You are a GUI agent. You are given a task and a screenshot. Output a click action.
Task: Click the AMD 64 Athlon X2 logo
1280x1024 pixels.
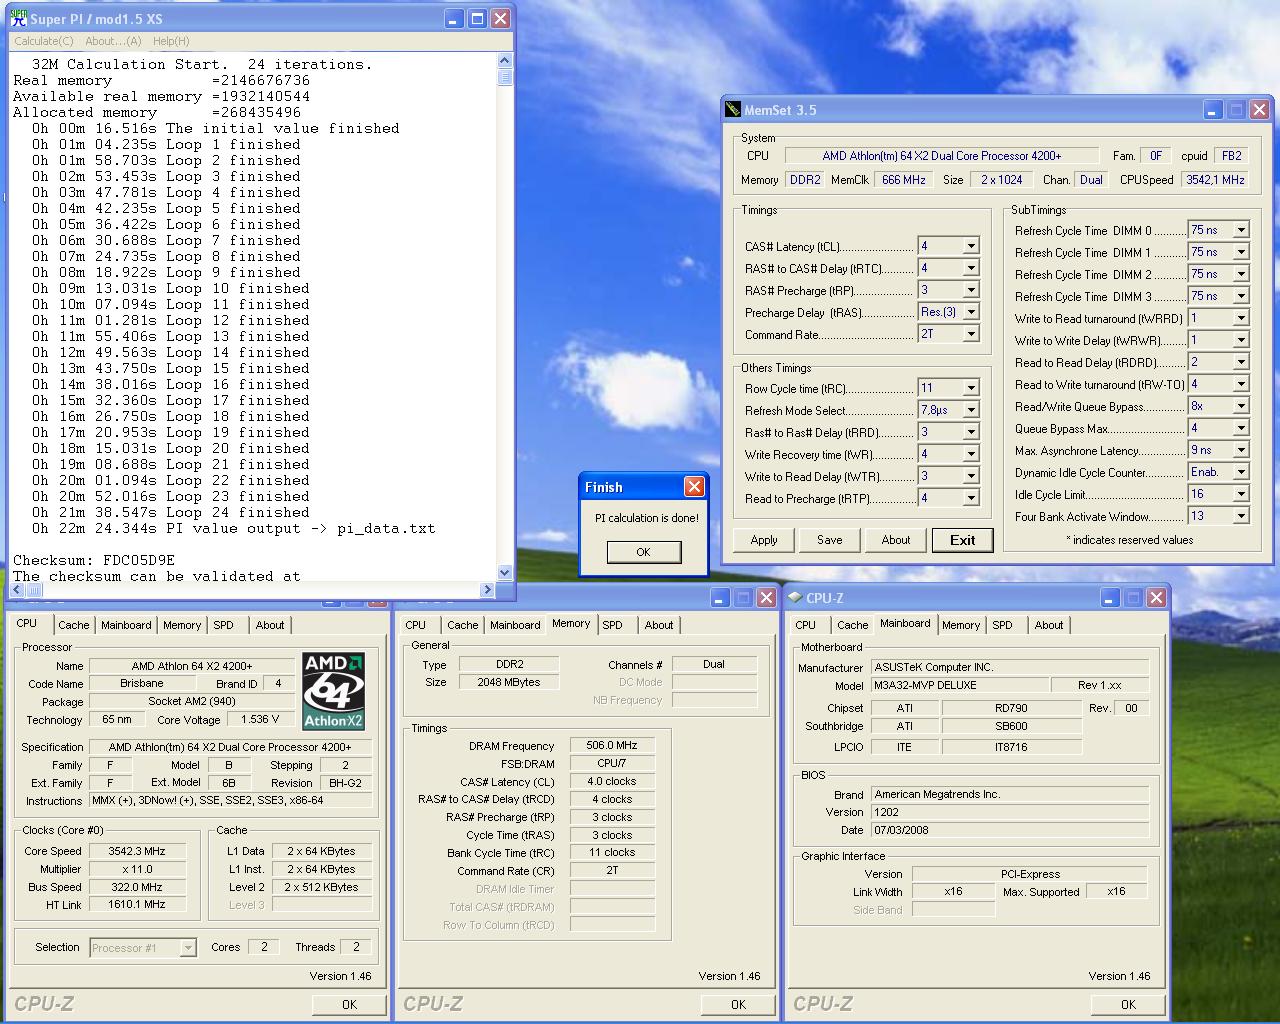334,692
